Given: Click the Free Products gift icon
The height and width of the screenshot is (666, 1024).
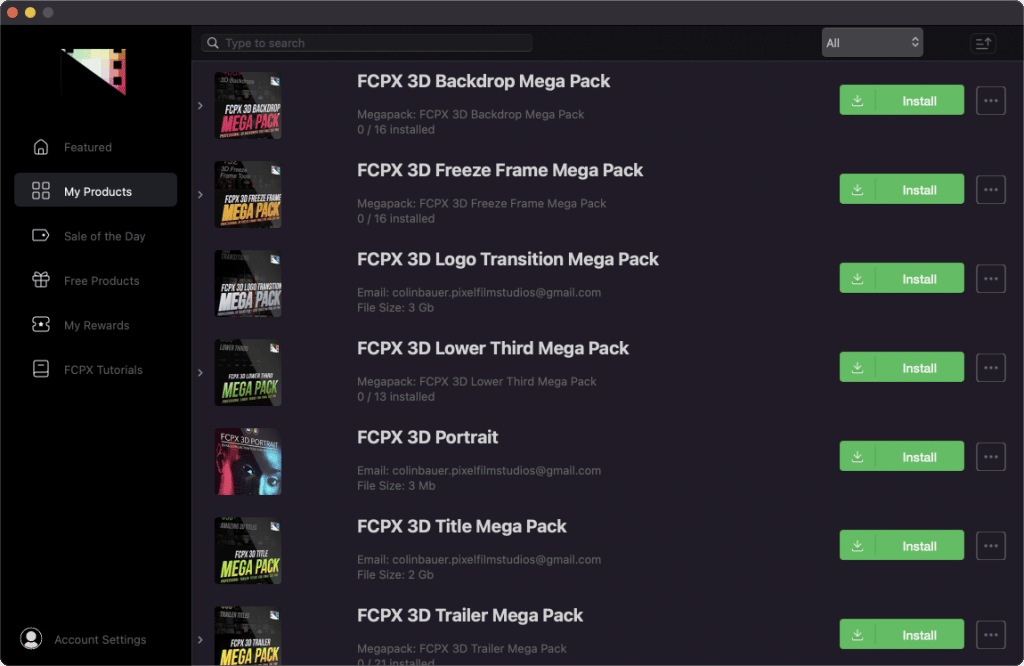Looking at the screenshot, I should click(40, 279).
